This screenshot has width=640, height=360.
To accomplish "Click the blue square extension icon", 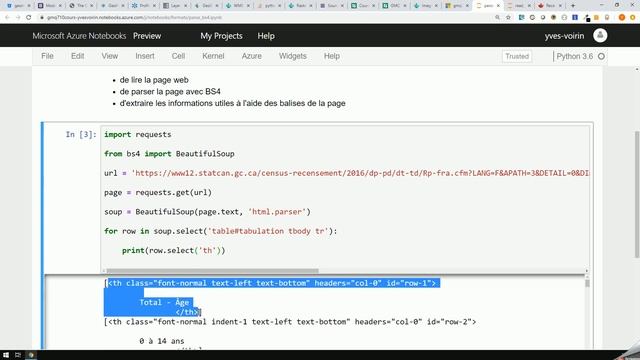I will click(x=575, y=18).
